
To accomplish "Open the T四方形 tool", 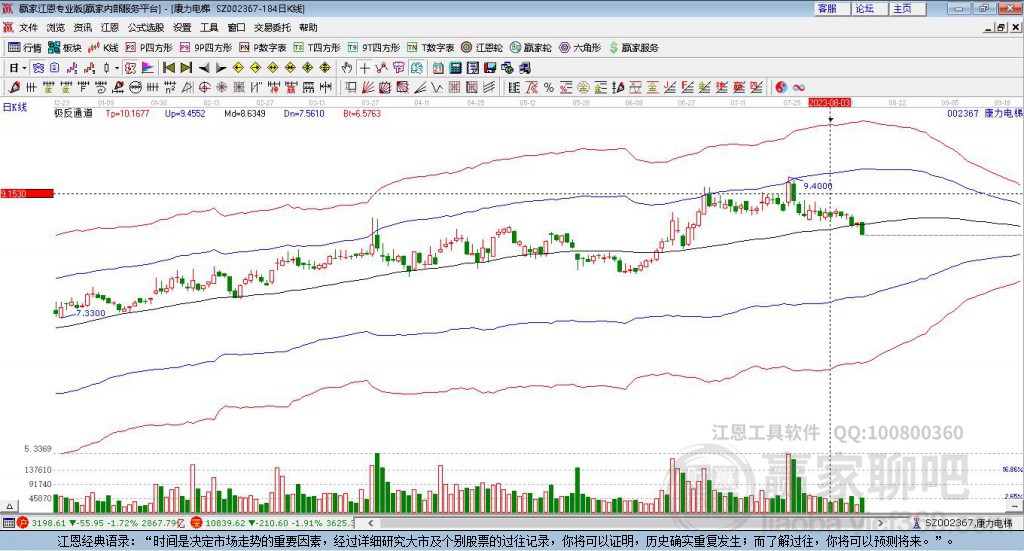I will click(317, 48).
